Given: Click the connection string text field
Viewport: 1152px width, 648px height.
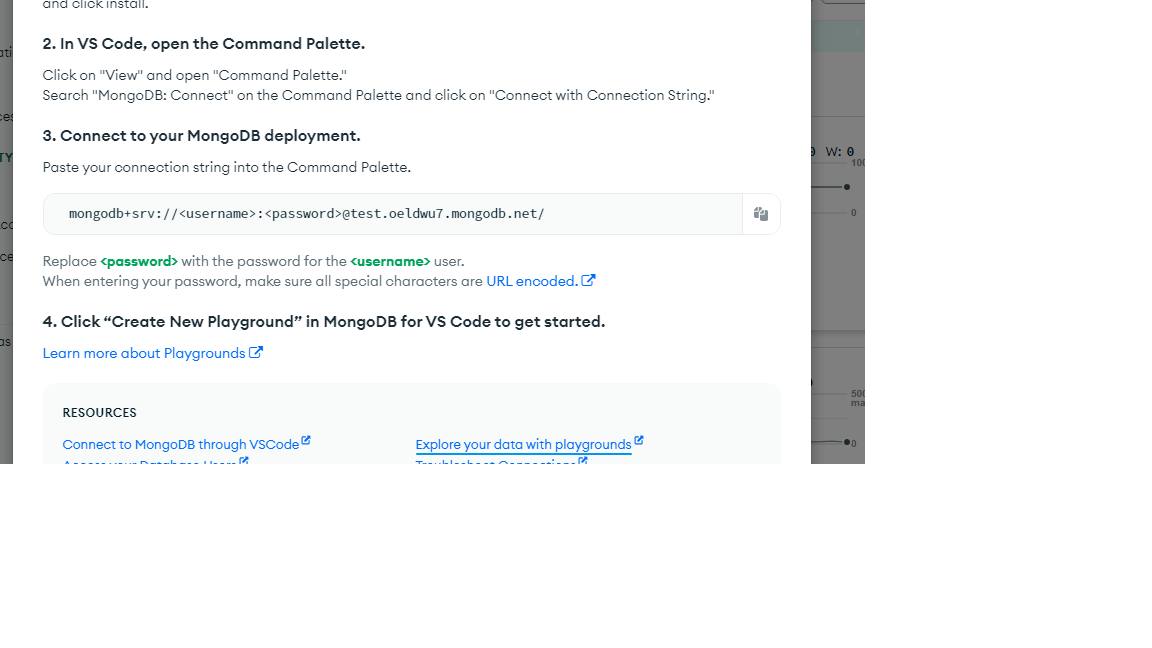Looking at the screenshot, I should click(392, 214).
